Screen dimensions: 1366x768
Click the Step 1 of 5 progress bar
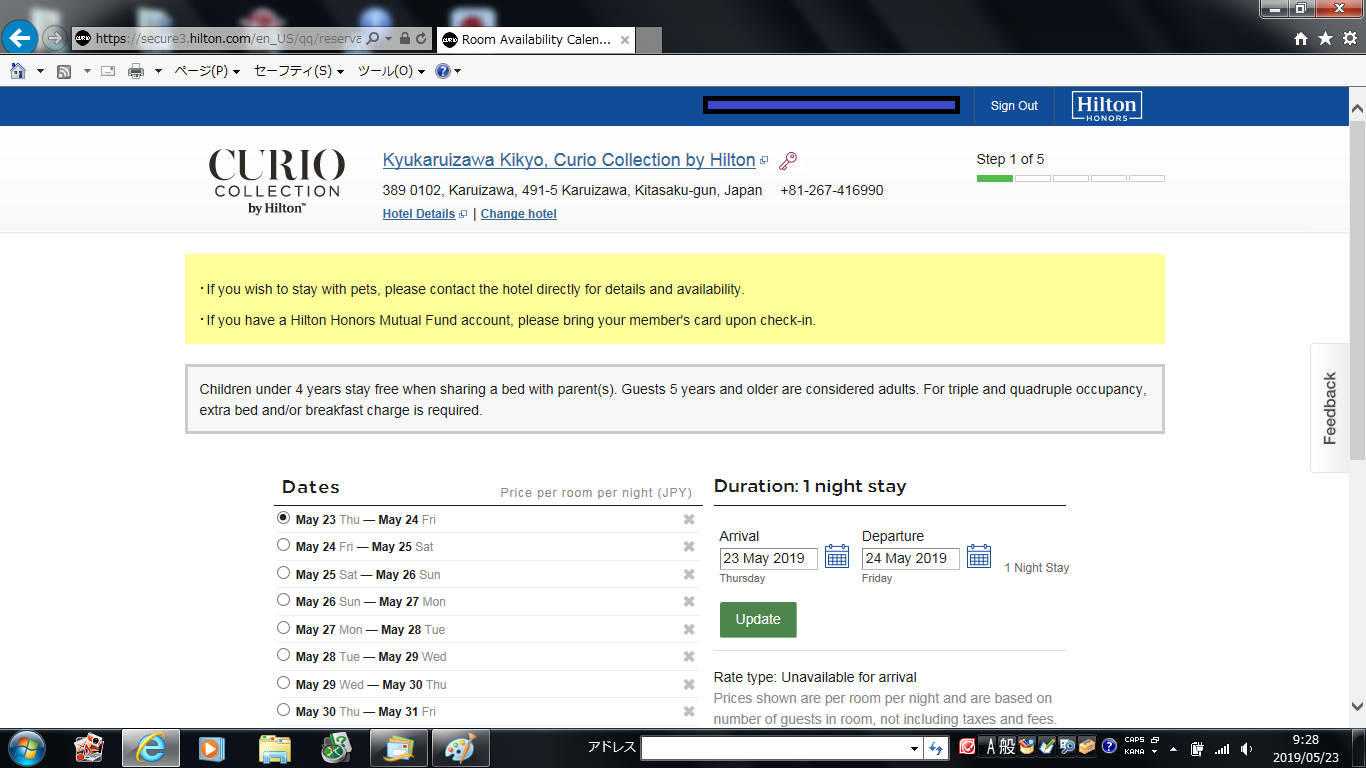[x=1071, y=178]
